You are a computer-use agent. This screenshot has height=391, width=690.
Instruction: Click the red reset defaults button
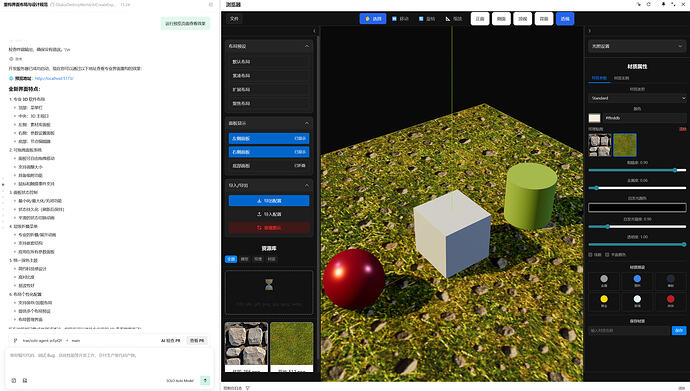(x=269, y=228)
